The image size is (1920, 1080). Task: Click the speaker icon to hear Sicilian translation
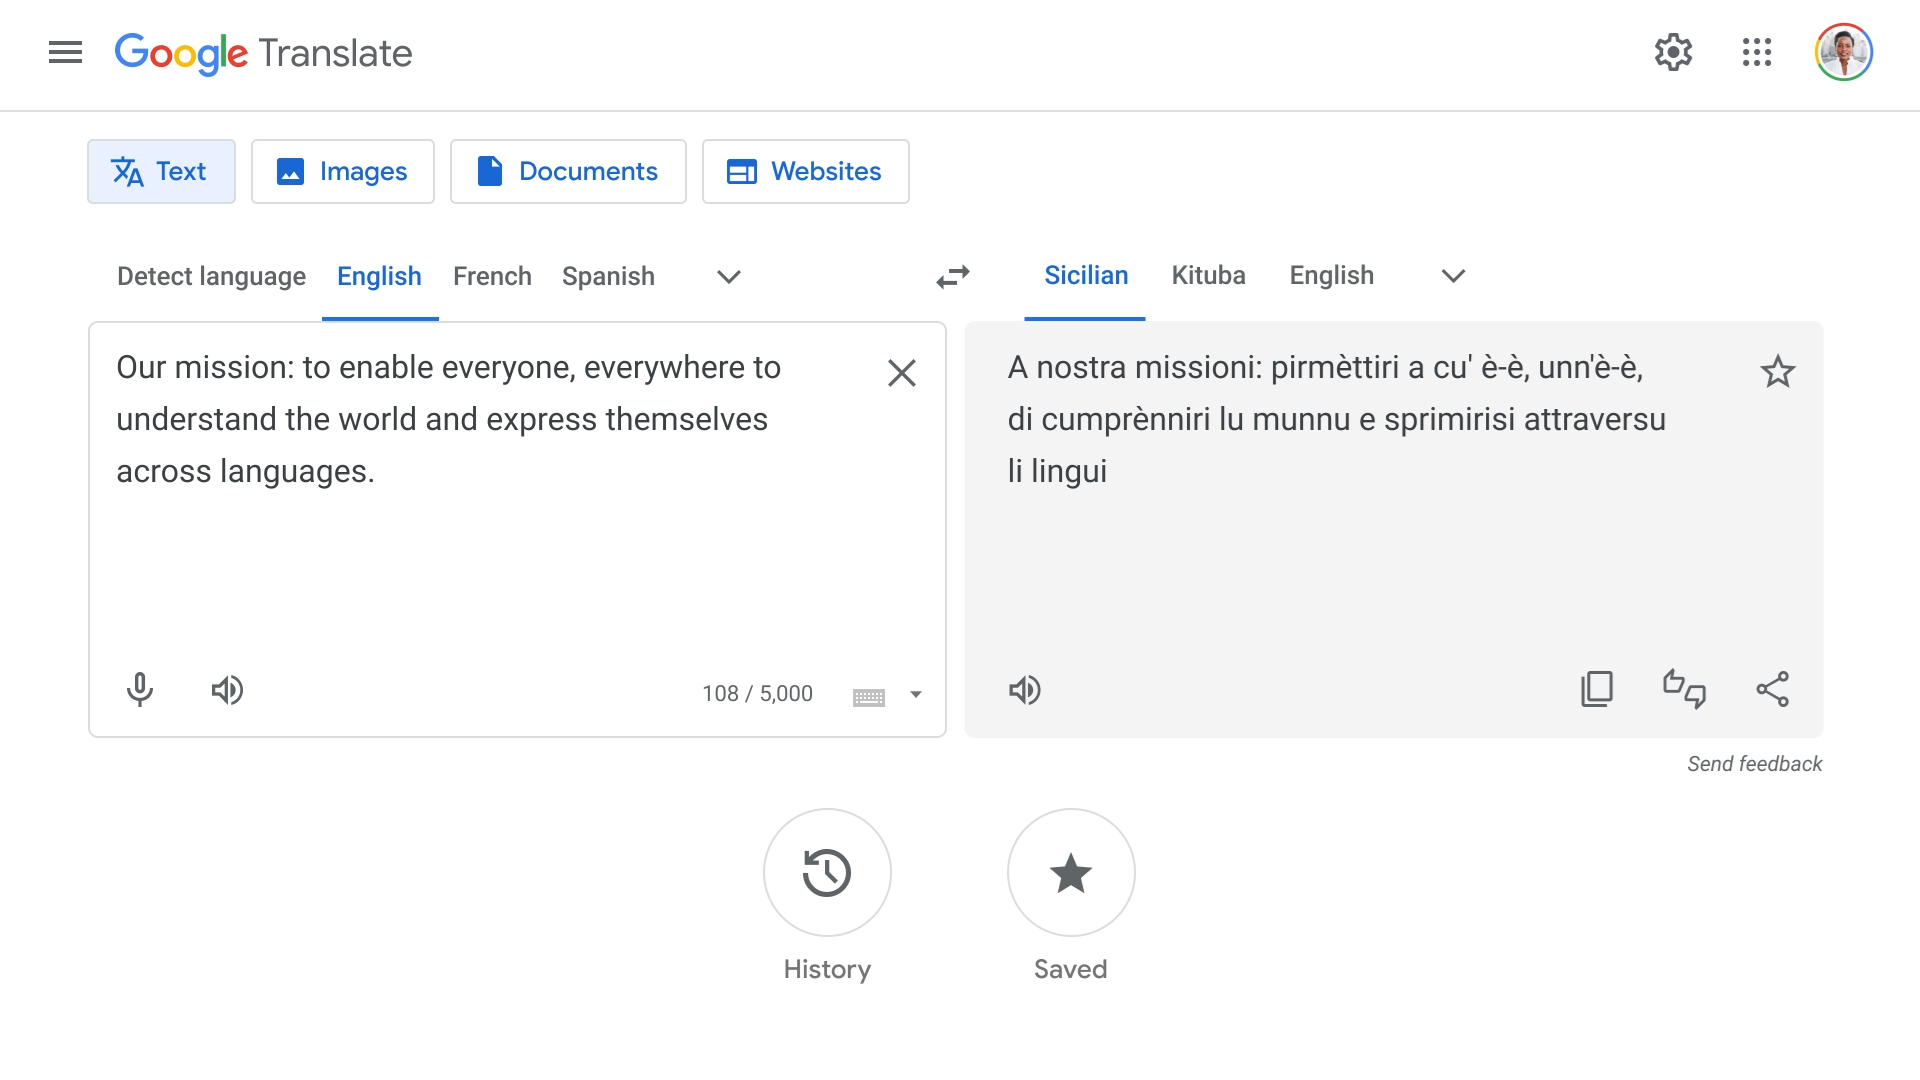(x=1026, y=688)
